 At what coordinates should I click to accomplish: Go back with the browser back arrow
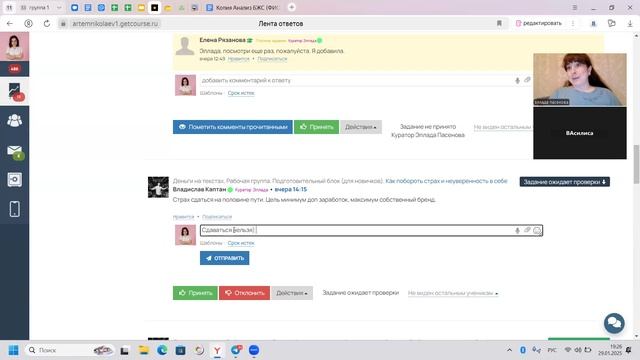(10, 24)
